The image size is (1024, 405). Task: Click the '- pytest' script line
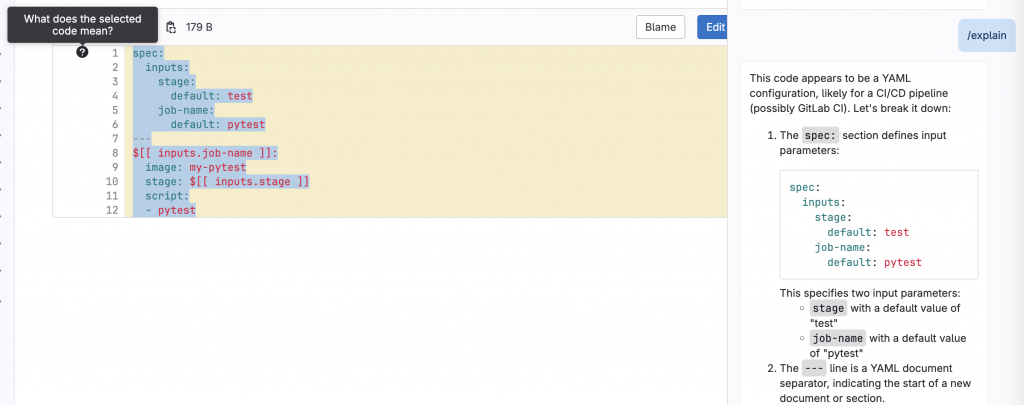[x=170, y=210]
